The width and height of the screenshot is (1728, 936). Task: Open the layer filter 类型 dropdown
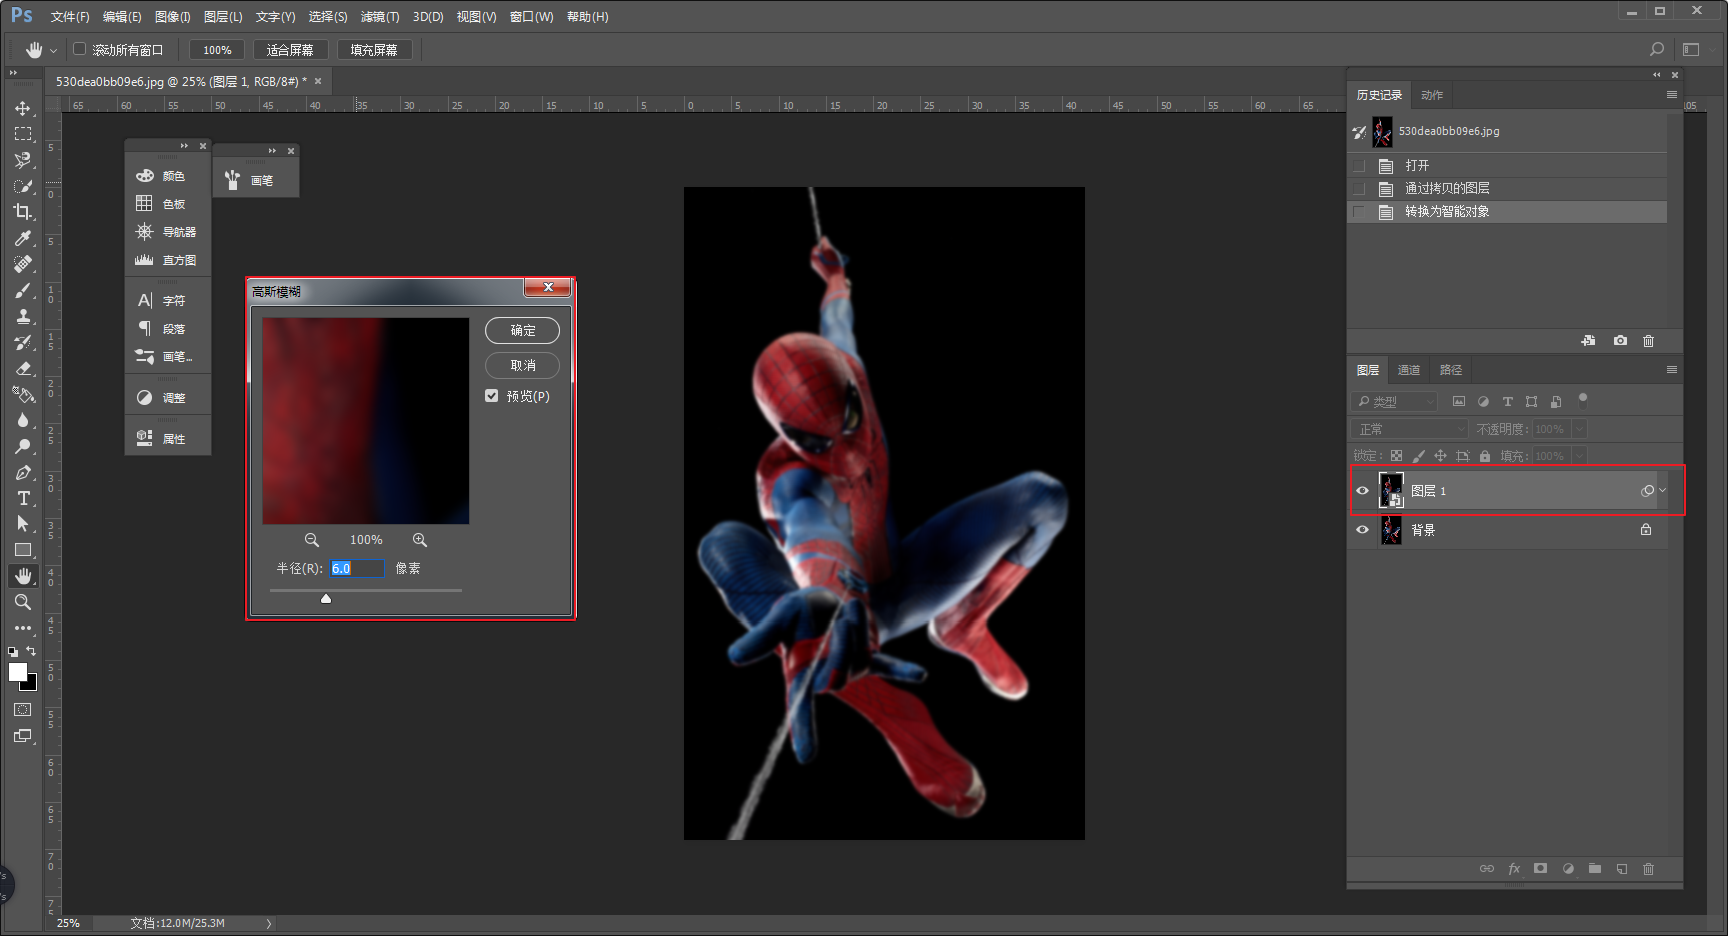pyautogui.click(x=1397, y=402)
